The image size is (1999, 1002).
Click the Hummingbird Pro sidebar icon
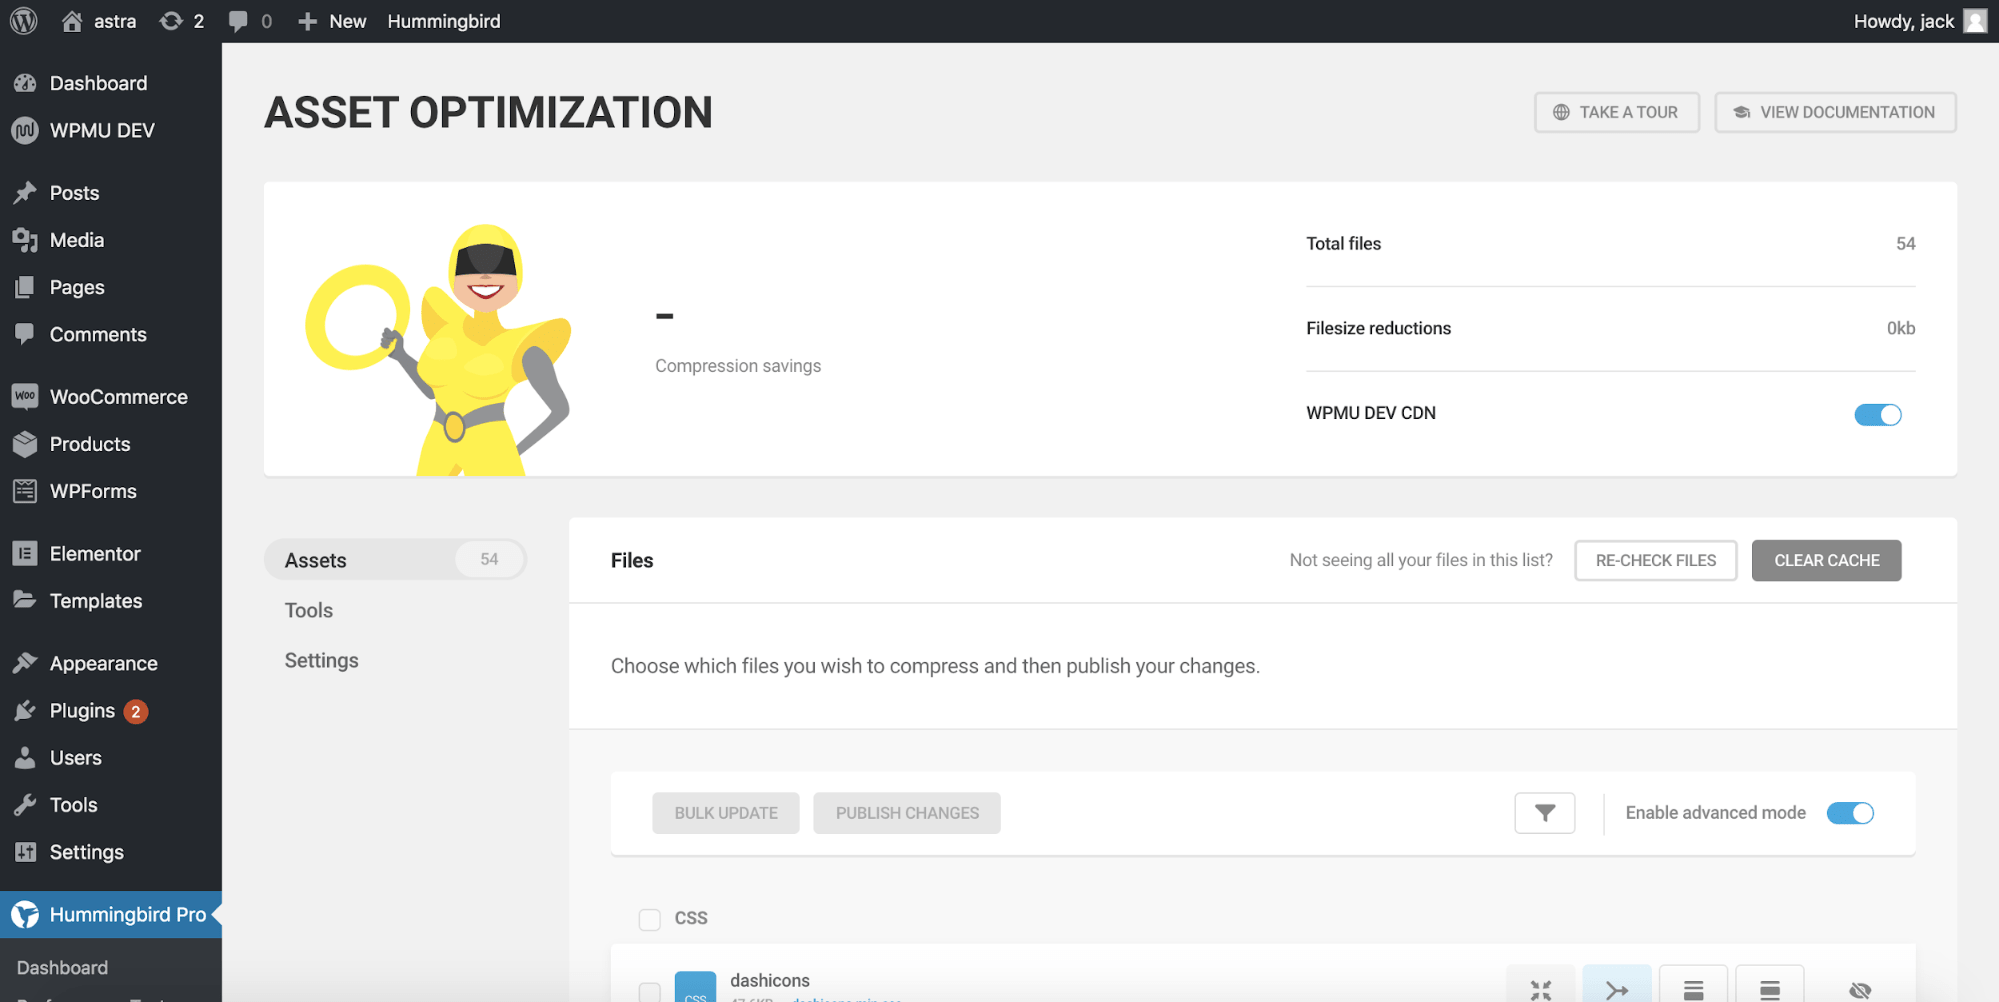click(x=24, y=913)
